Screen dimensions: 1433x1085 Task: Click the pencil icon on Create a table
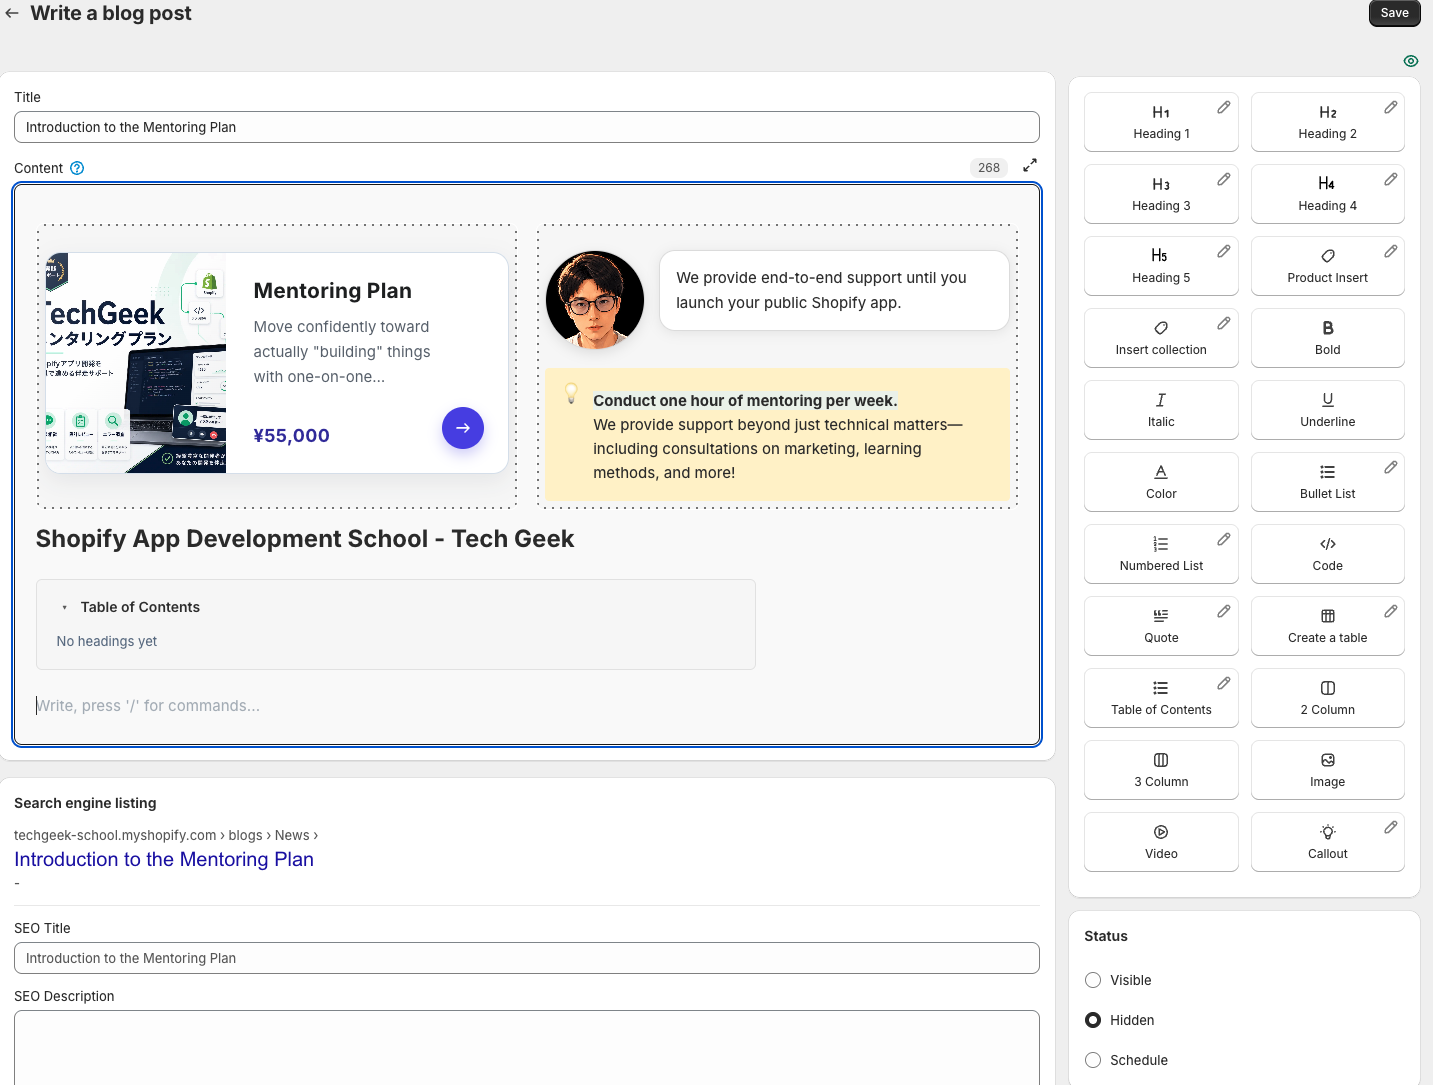(x=1391, y=611)
